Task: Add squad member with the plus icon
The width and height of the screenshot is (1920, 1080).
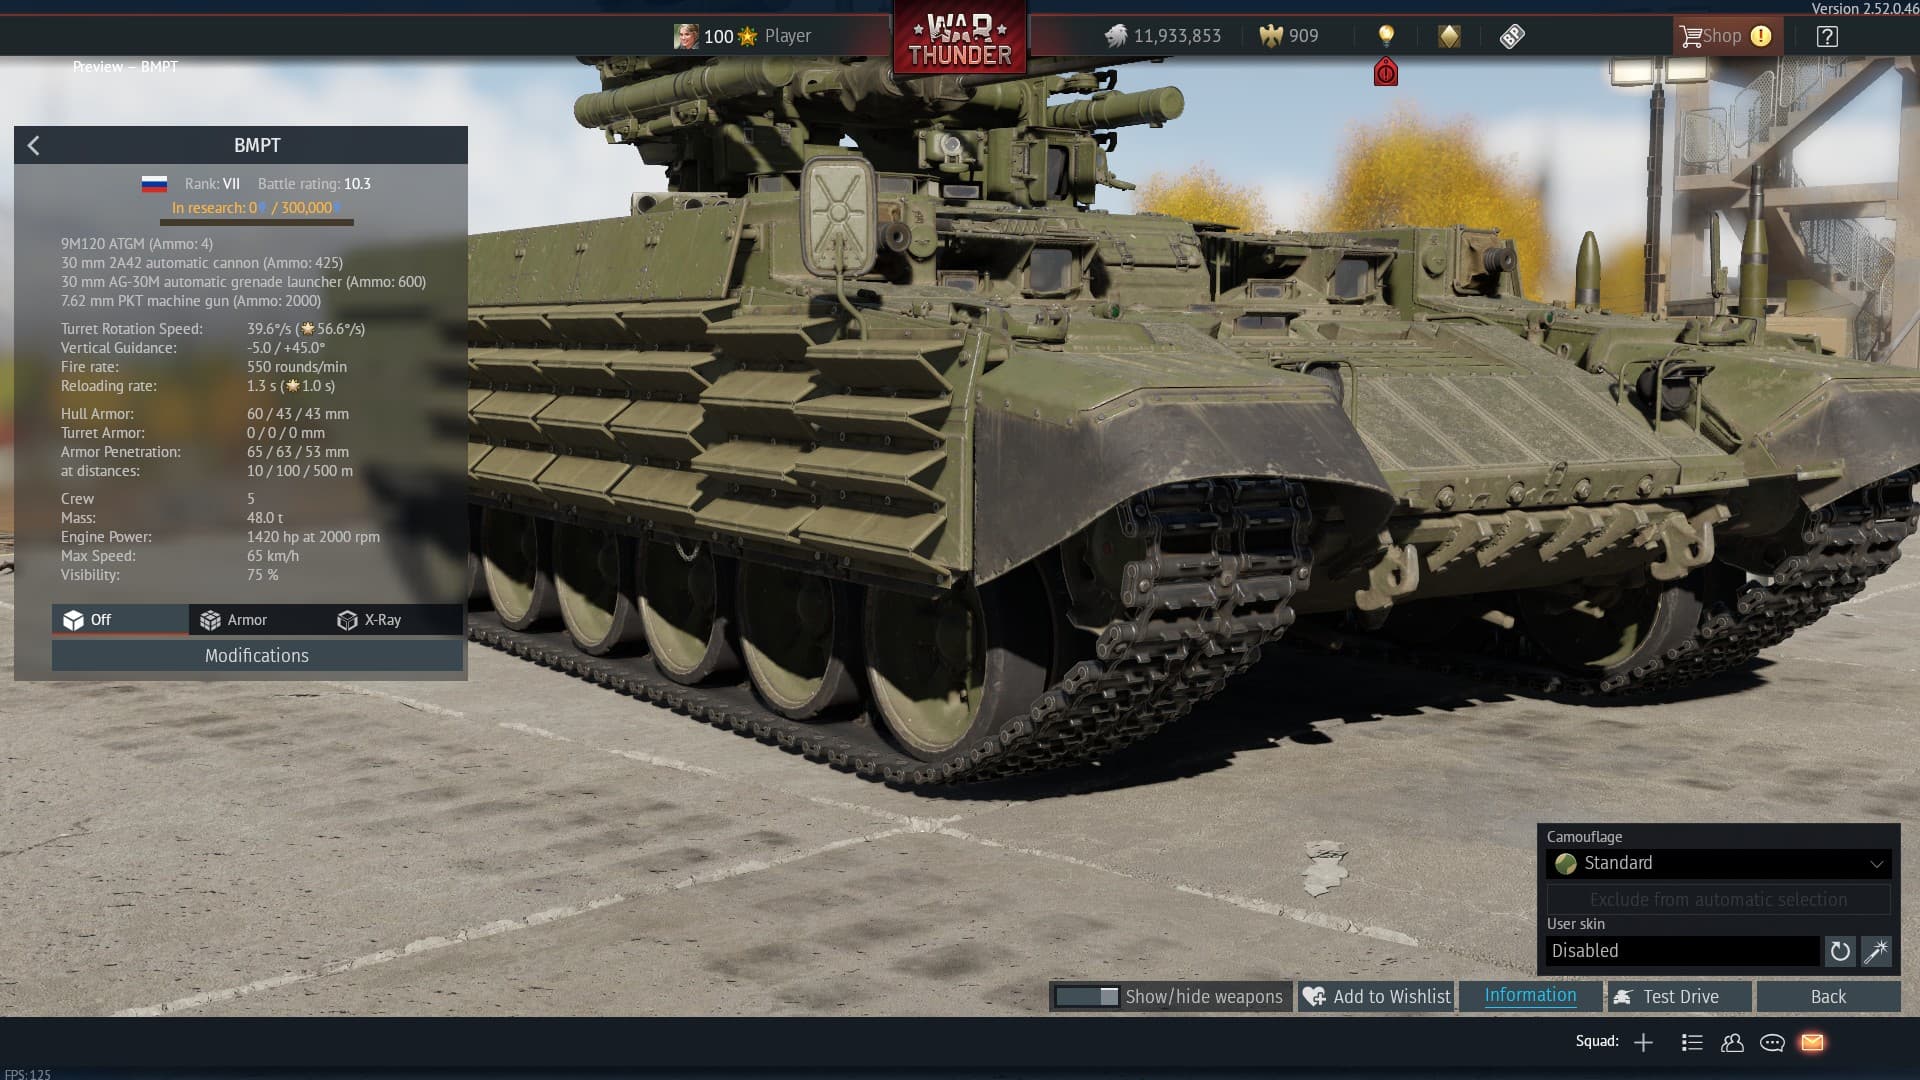Action: [x=1643, y=1042]
